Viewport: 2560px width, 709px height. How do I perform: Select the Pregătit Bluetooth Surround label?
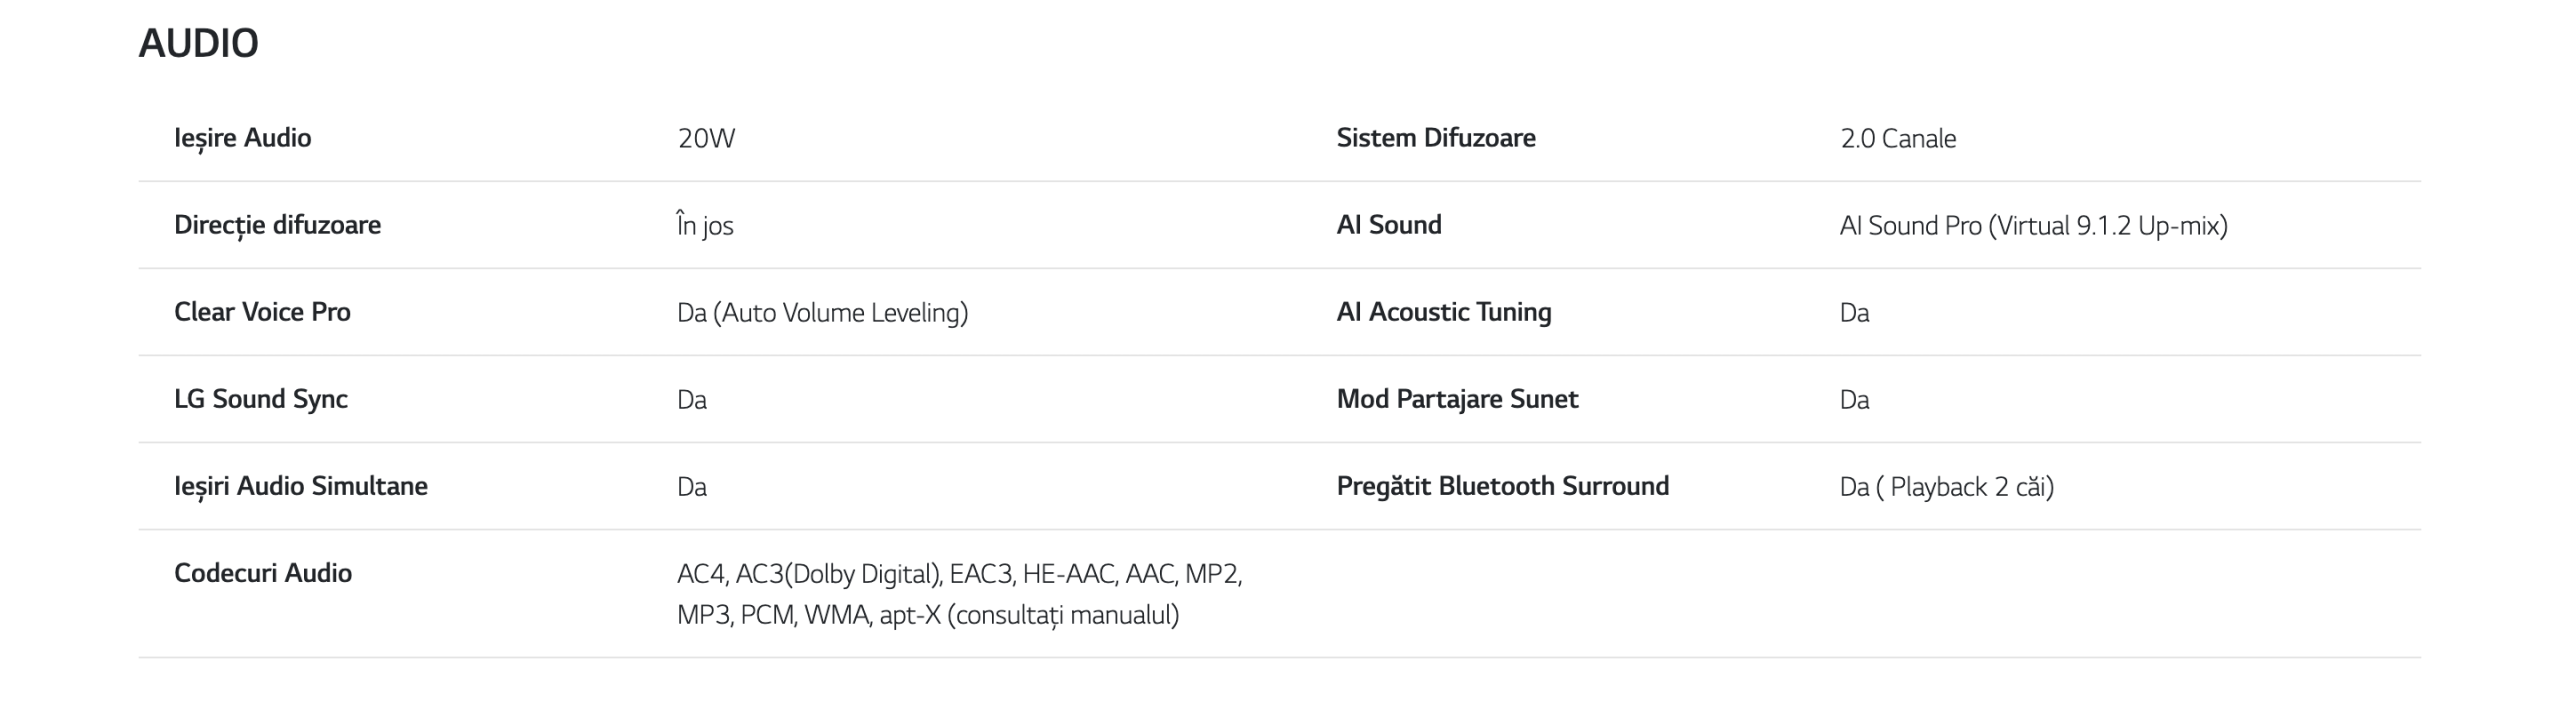[1503, 486]
